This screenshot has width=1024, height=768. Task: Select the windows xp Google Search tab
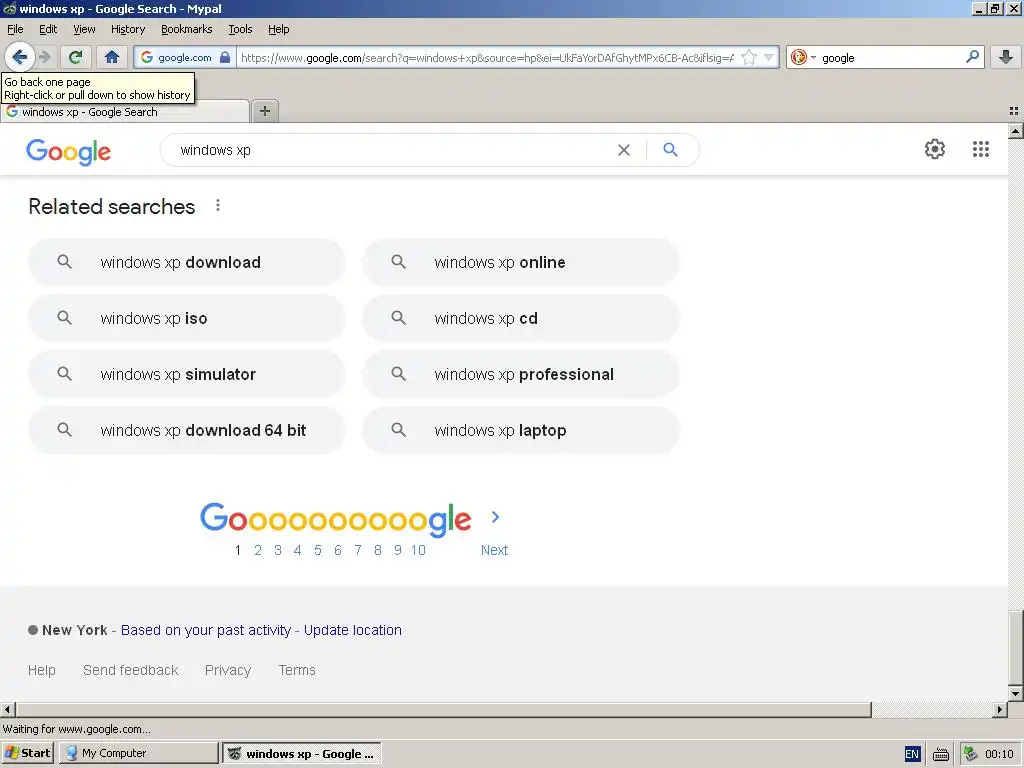[125, 112]
